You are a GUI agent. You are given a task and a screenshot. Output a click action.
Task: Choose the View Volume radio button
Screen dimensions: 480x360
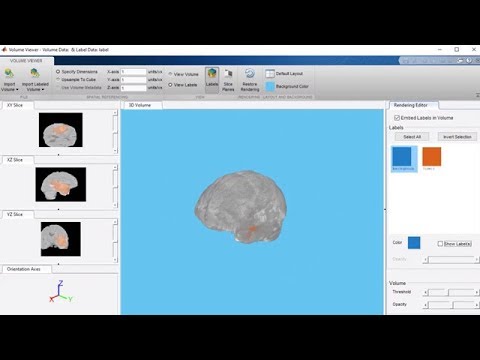[170, 74]
